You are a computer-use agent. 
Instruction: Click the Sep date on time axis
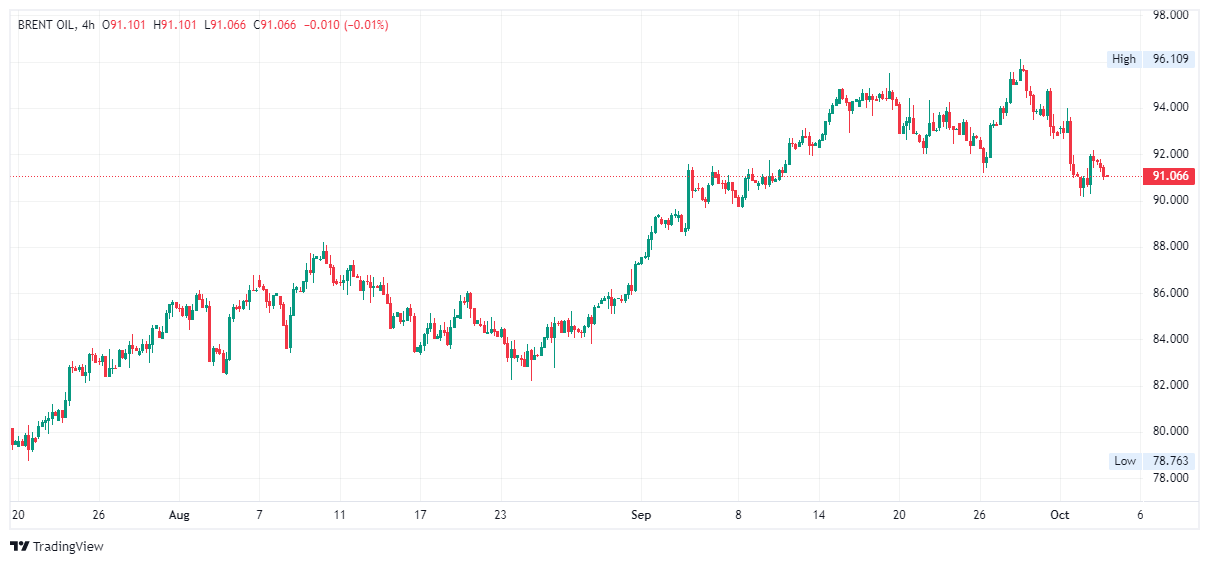point(641,515)
